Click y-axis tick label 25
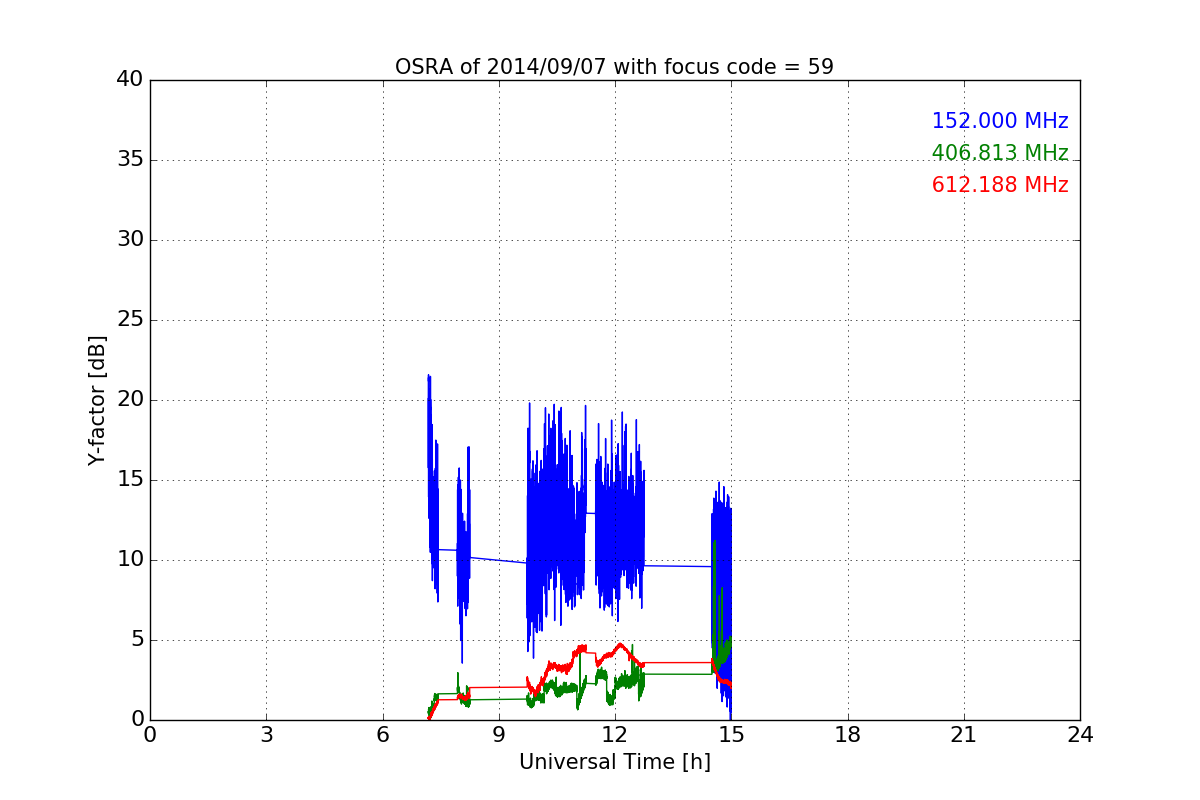The image size is (1200, 800). pyautogui.click(x=130, y=320)
